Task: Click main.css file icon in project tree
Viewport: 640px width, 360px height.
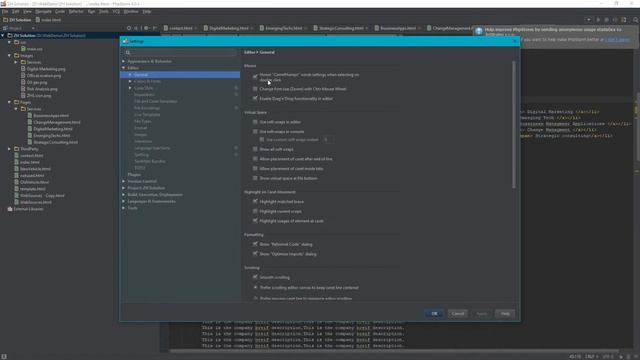Action: coord(23,49)
